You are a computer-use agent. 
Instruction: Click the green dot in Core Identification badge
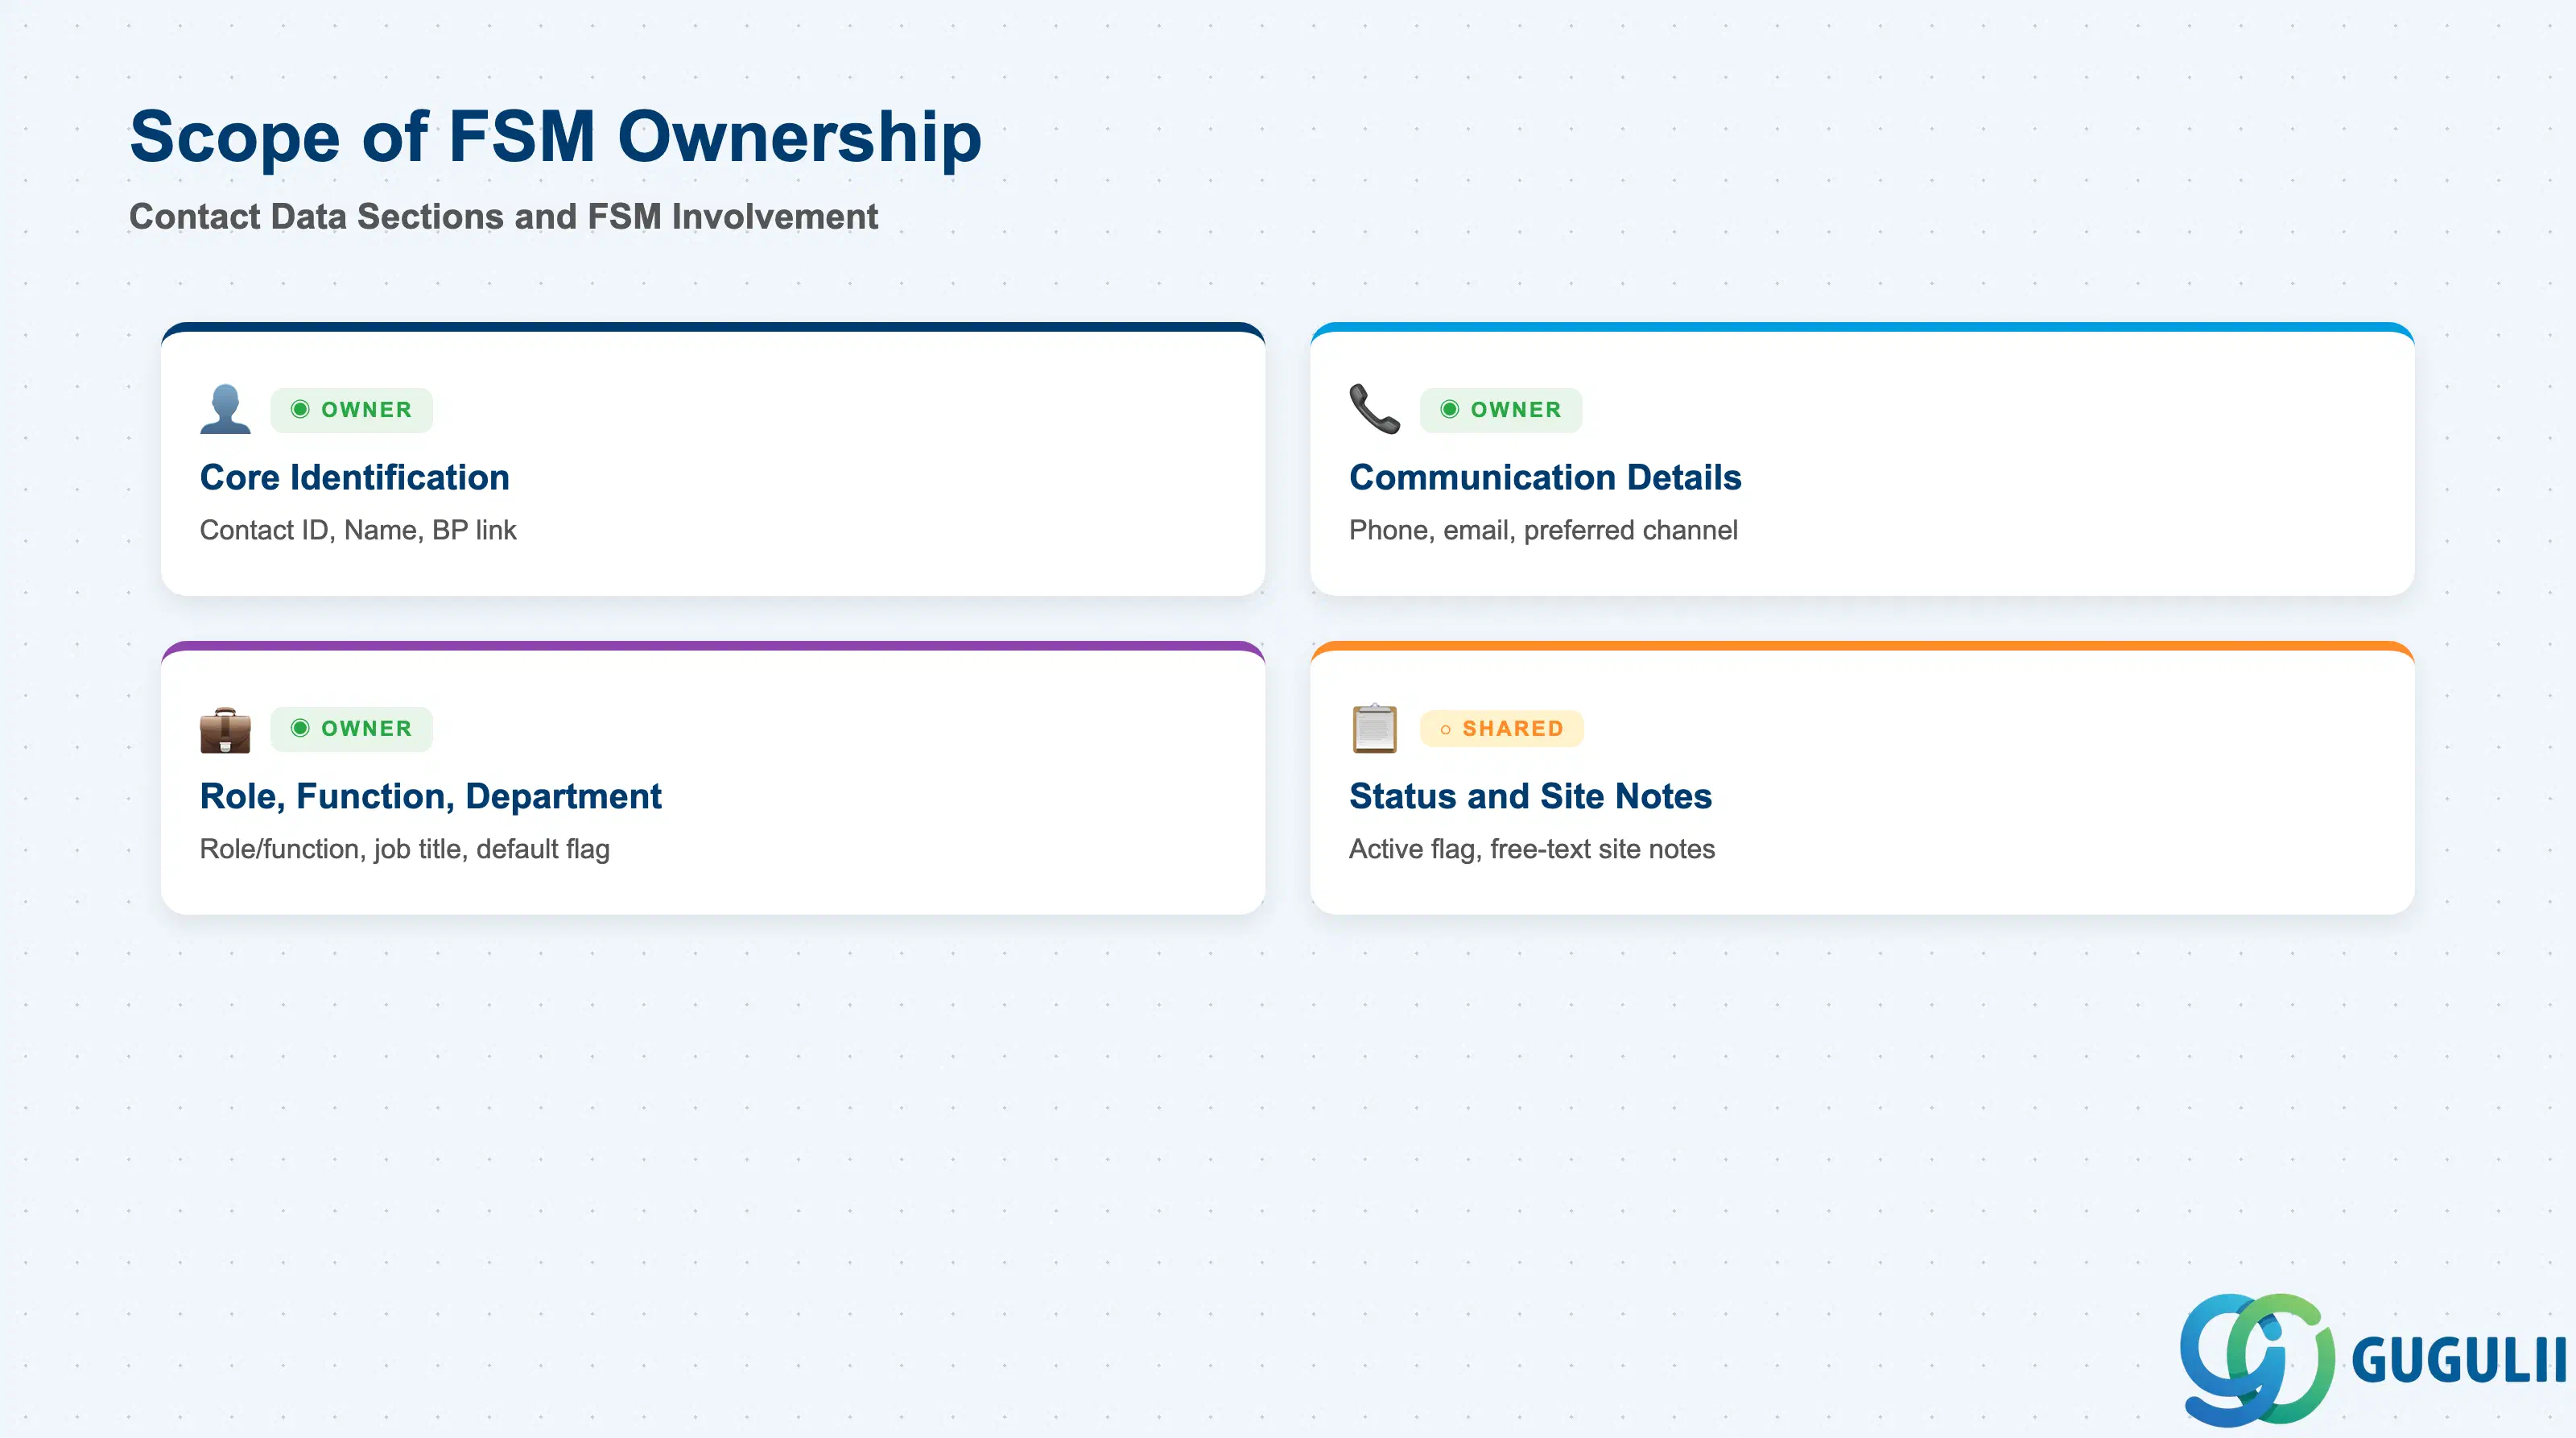pos(300,409)
